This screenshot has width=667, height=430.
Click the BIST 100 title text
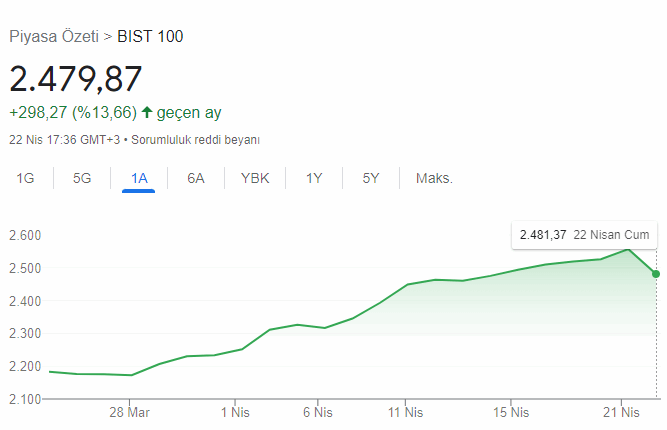(x=150, y=37)
